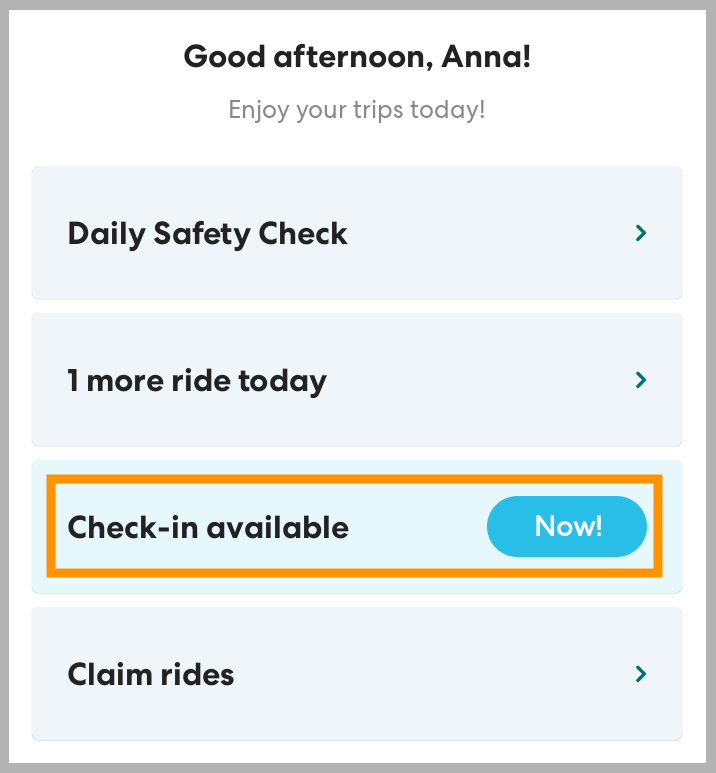Click the Good afternoon, Anna! heading
Image resolution: width=716 pixels, height=773 pixels.
click(x=357, y=57)
